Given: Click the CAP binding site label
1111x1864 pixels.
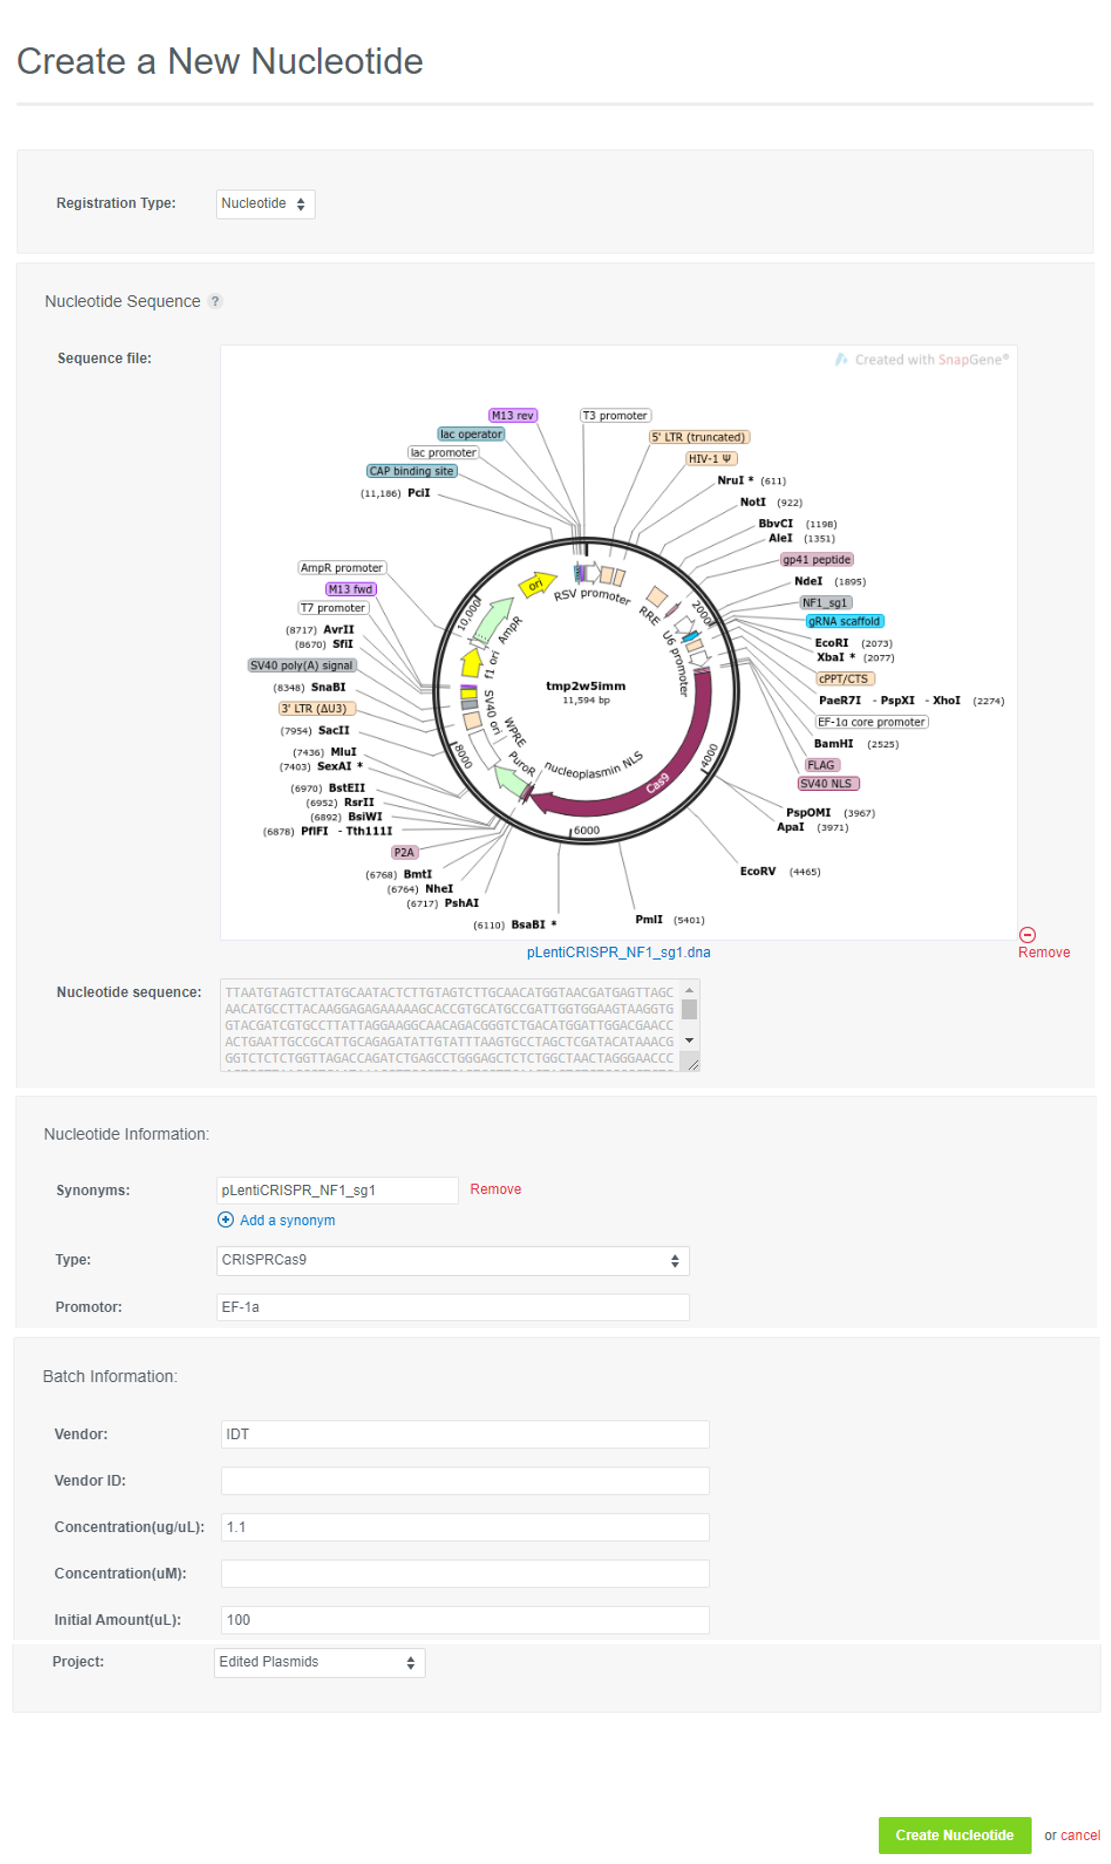Looking at the screenshot, I should 412,471.
